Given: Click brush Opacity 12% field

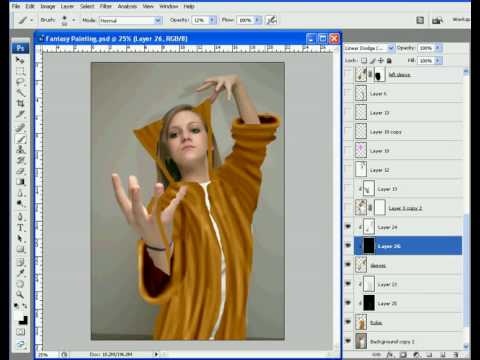Looking at the screenshot, I should click(x=200, y=20).
